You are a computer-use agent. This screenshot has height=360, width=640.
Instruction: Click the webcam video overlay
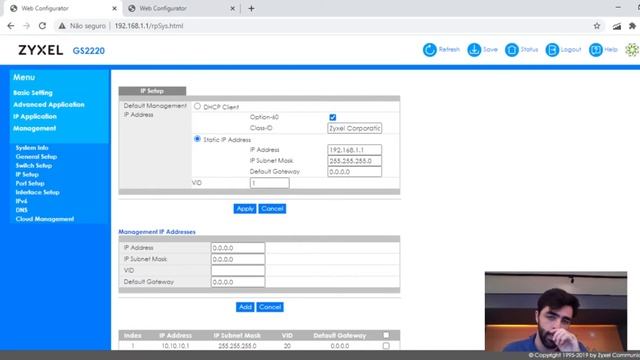click(556, 311)
